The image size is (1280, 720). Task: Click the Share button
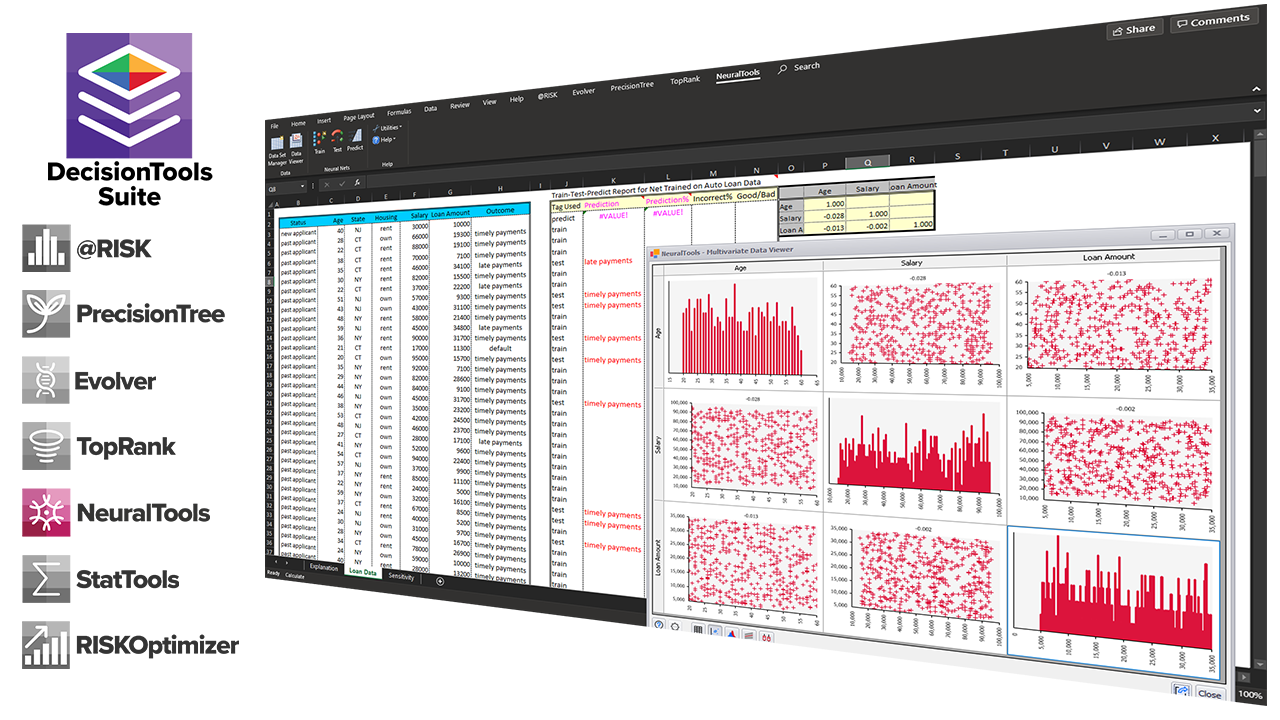(x=1133, y=30)
